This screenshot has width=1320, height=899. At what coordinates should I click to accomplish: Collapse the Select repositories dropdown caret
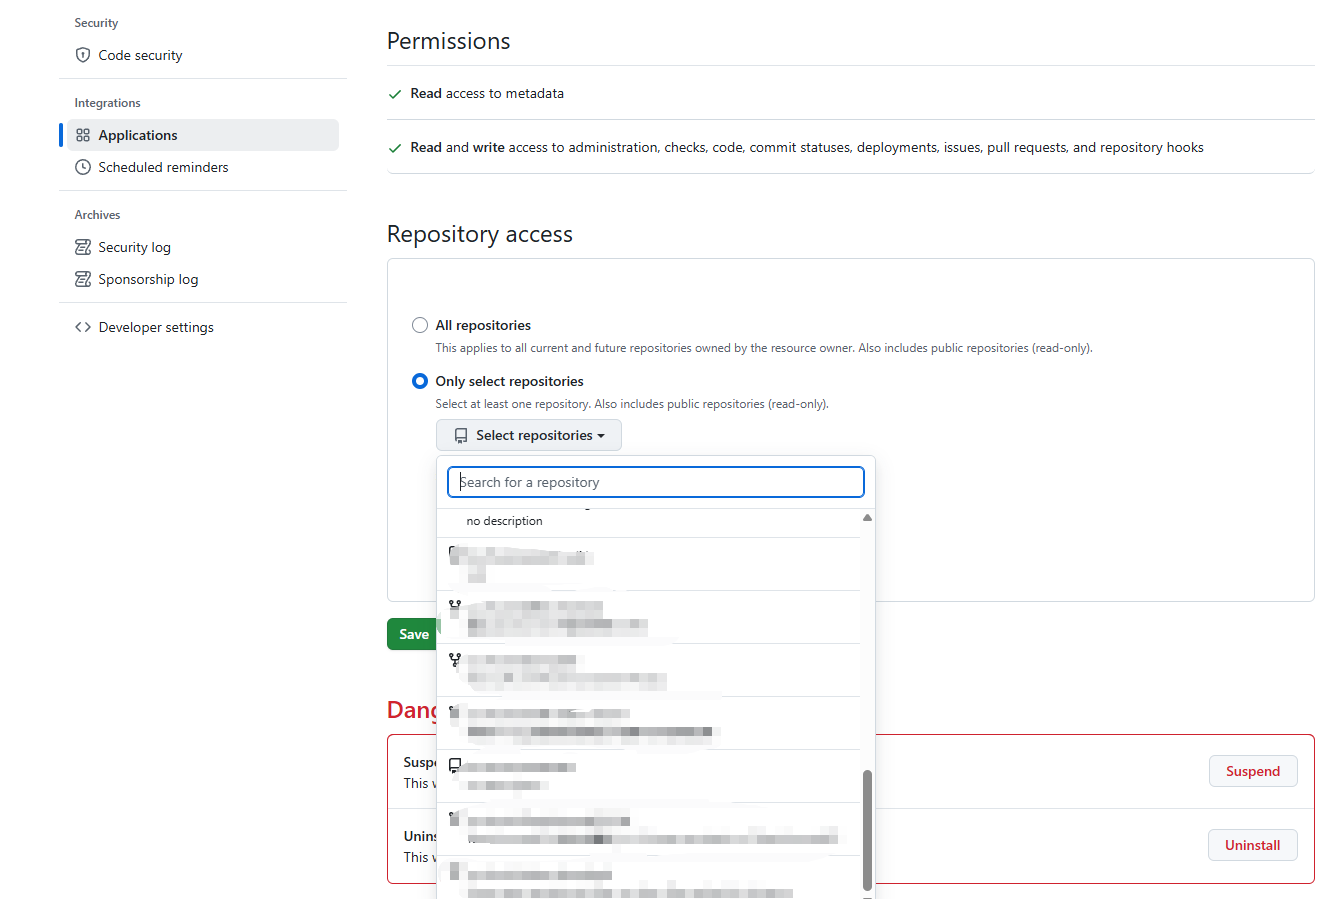tap(601, 436)
